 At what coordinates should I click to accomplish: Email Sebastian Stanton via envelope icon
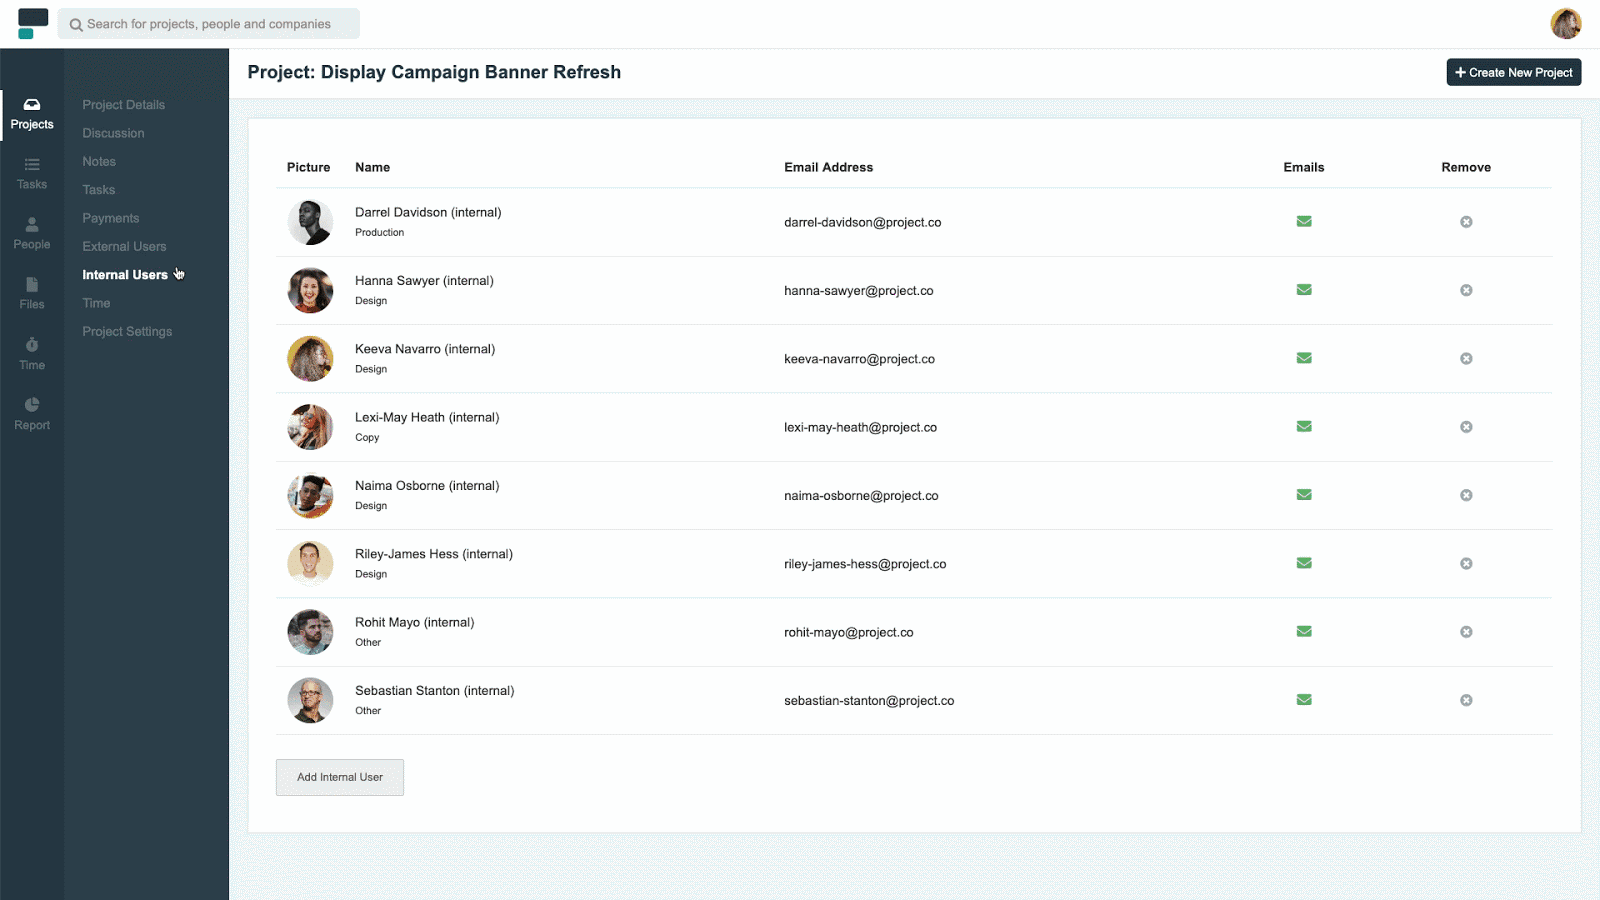click(x=1304, y=700)
